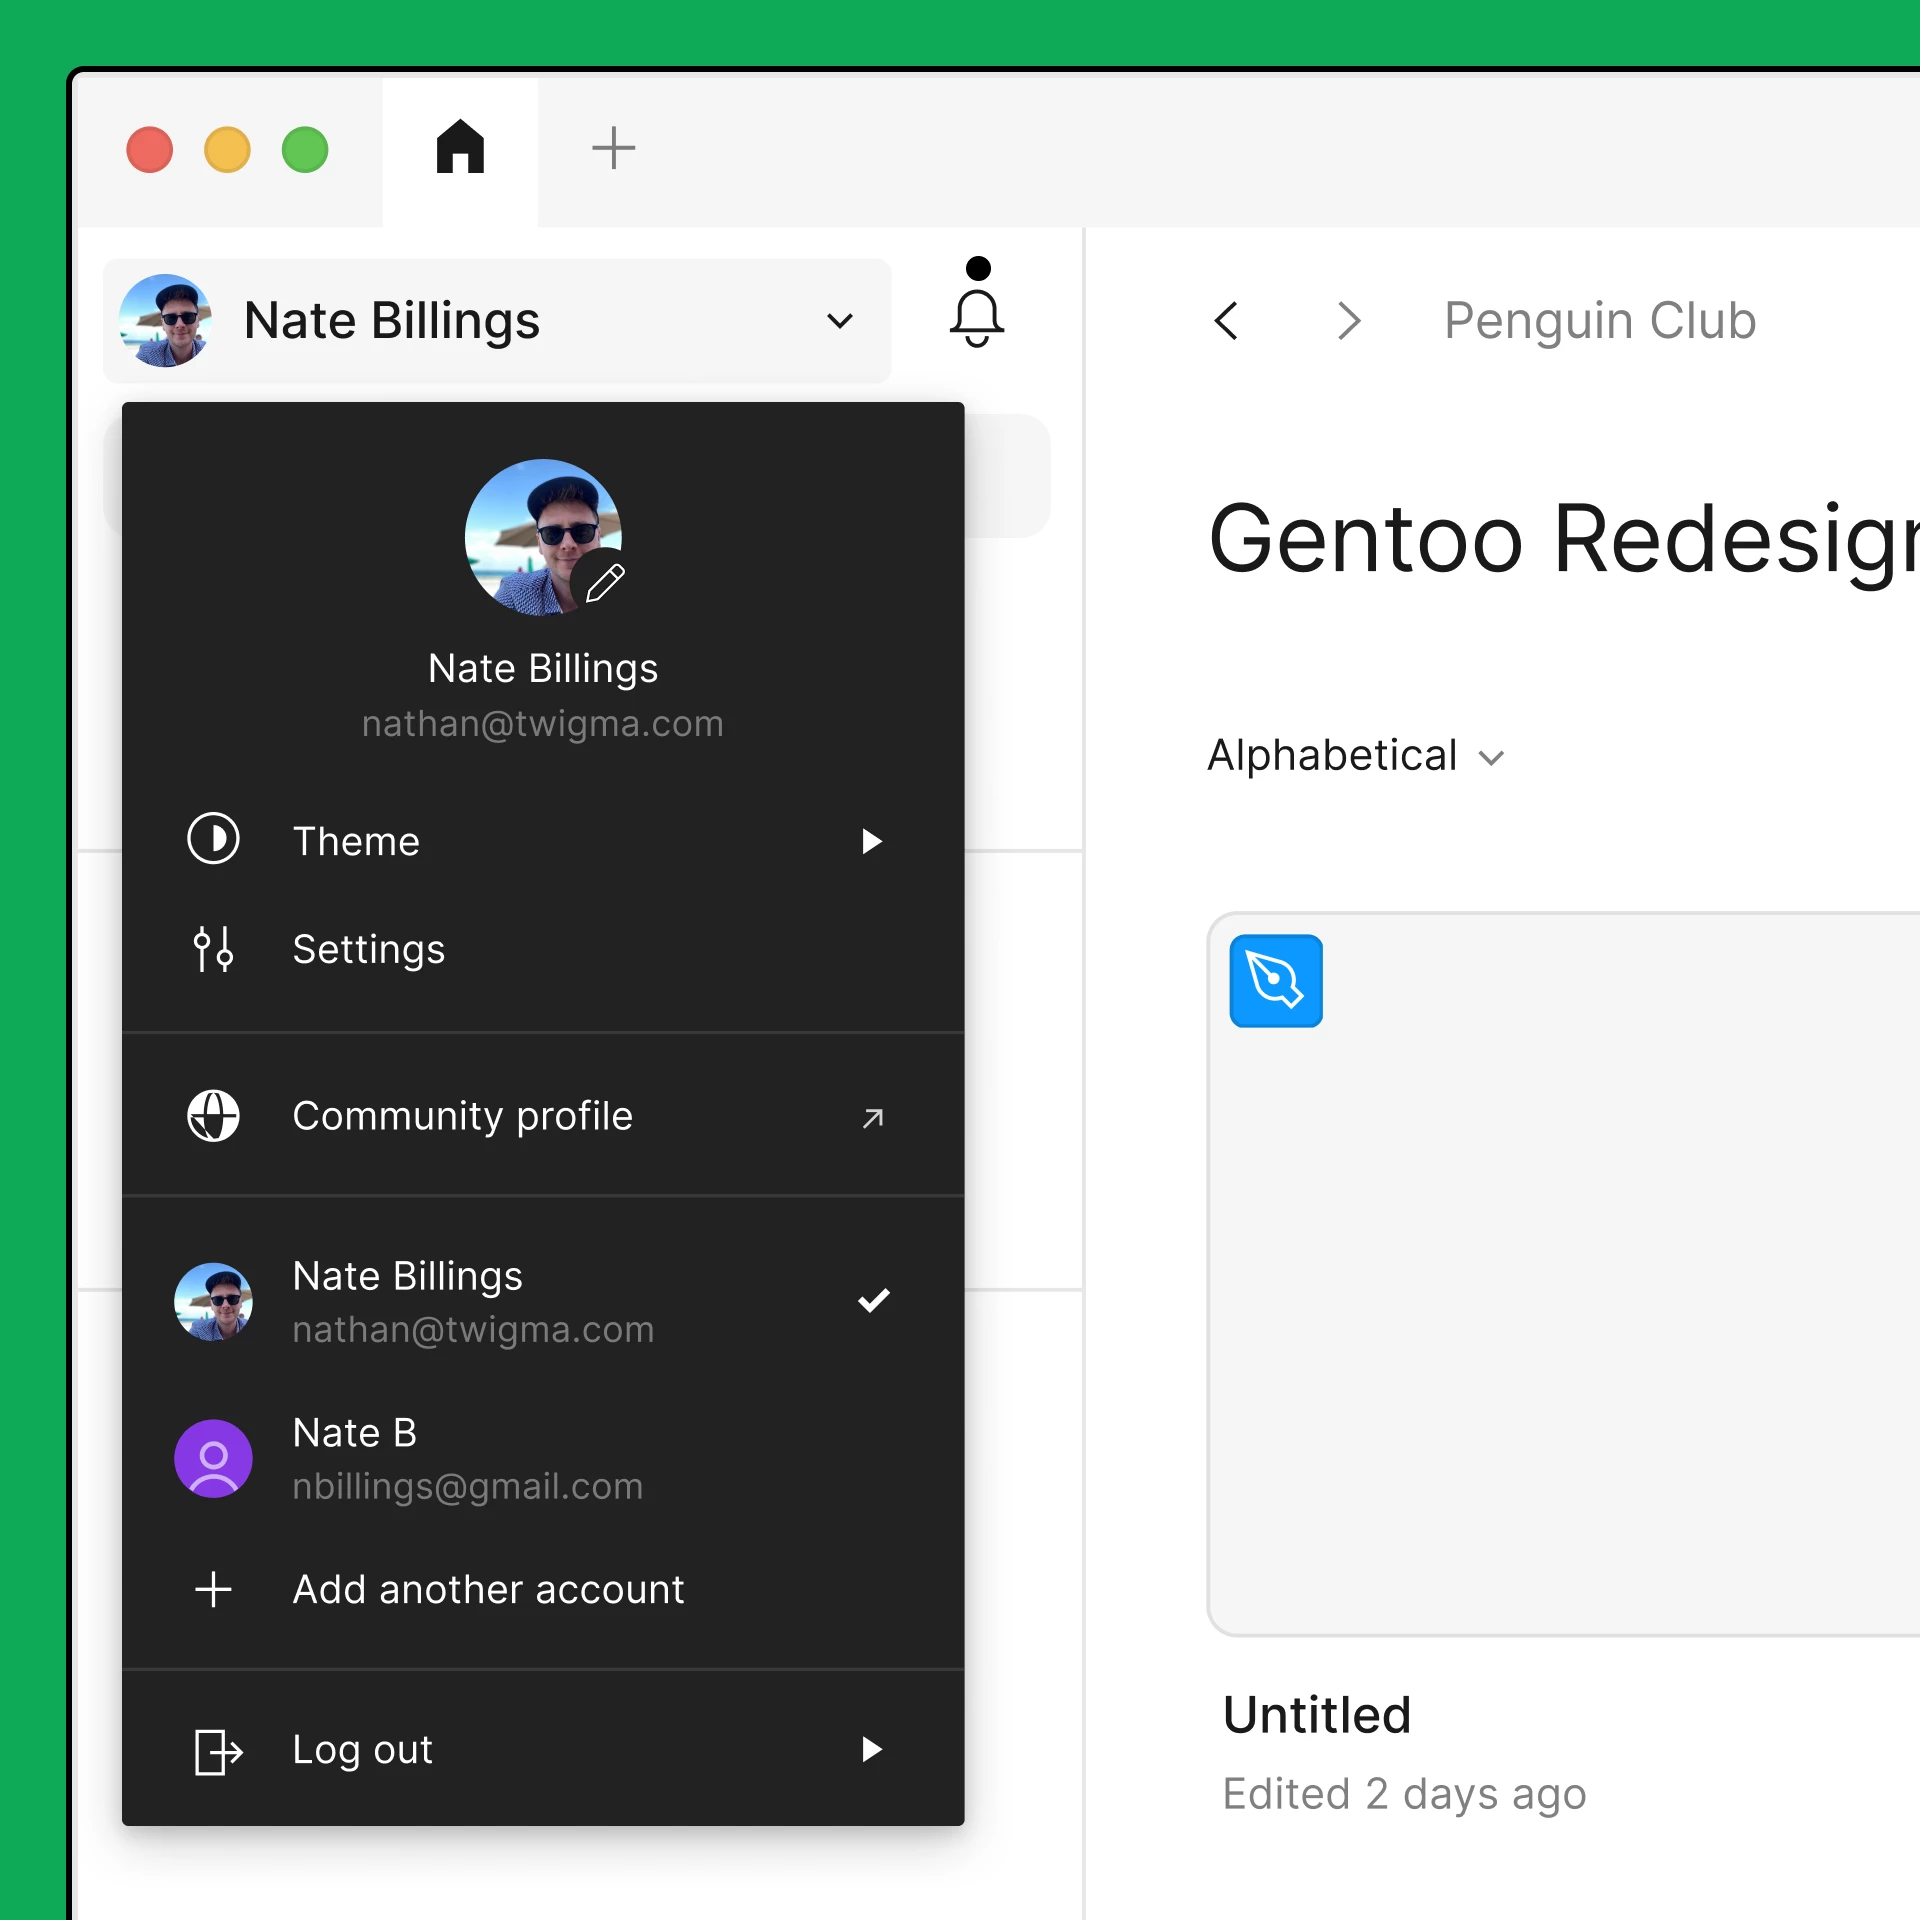Viewport: 1920px width, 1920px height.
Task: Click the Log out door icon
Action: point(217,1751)
